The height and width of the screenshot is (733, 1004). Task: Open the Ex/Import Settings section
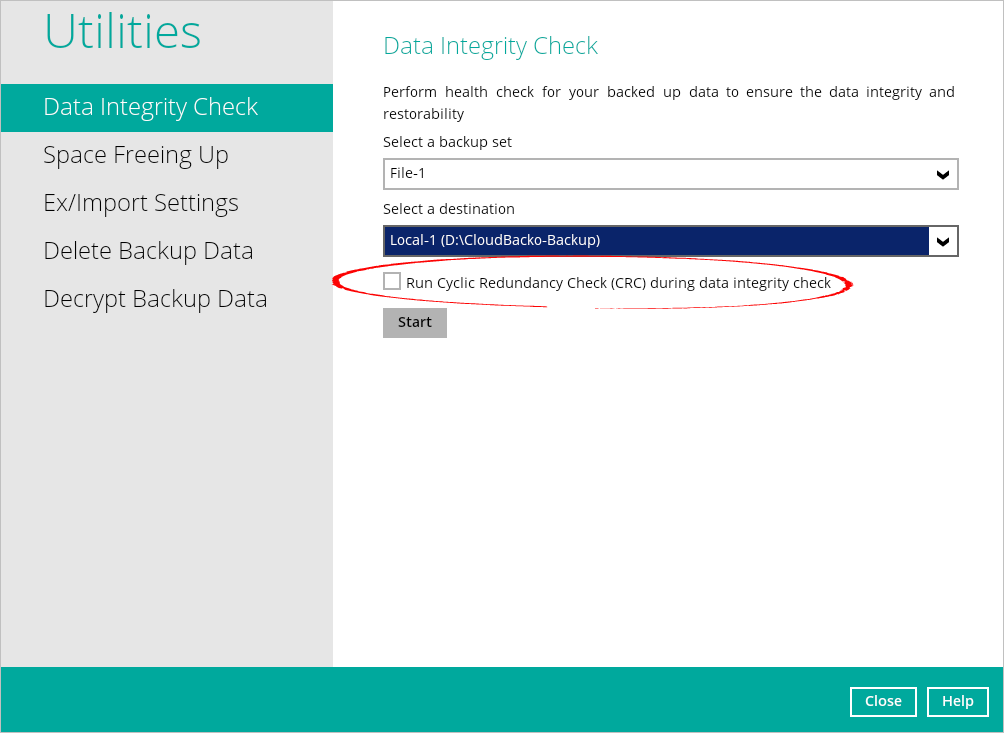pos(141,203)
